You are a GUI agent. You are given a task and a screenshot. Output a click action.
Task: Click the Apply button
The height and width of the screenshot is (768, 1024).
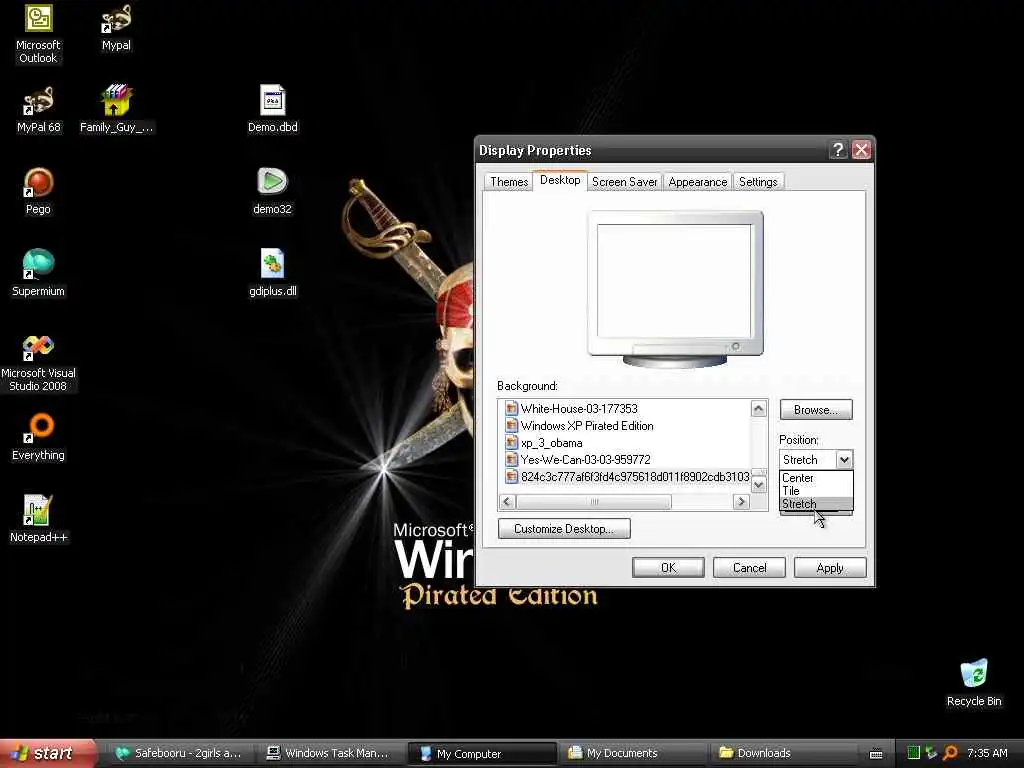point(830,568)
